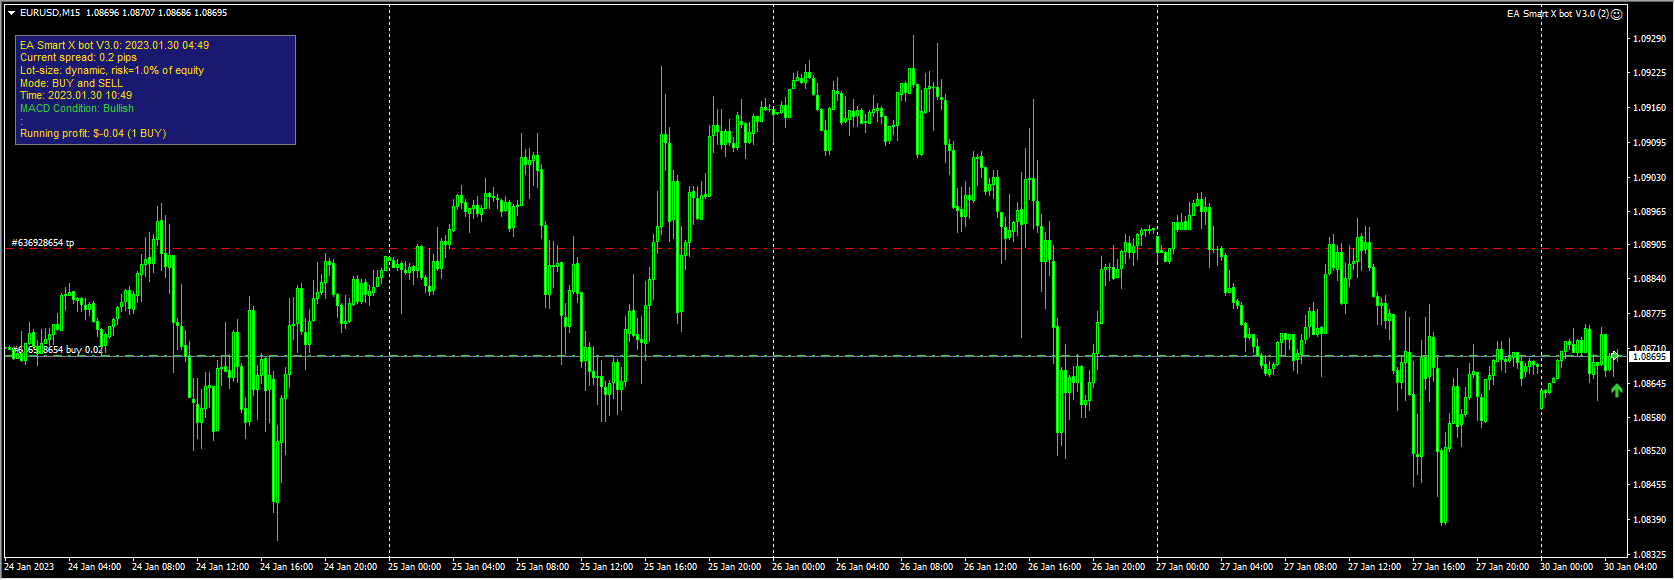This screenshot has width=1675, height=580.
Task: Click the Mode: BUY and SELL text
Action: tap(71, 83)
